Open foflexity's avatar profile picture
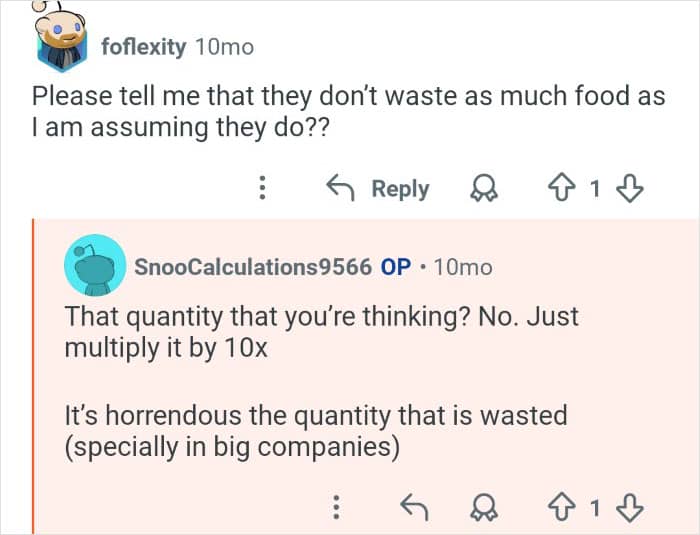This screenshot has height=535, width=700. (60, 40)
